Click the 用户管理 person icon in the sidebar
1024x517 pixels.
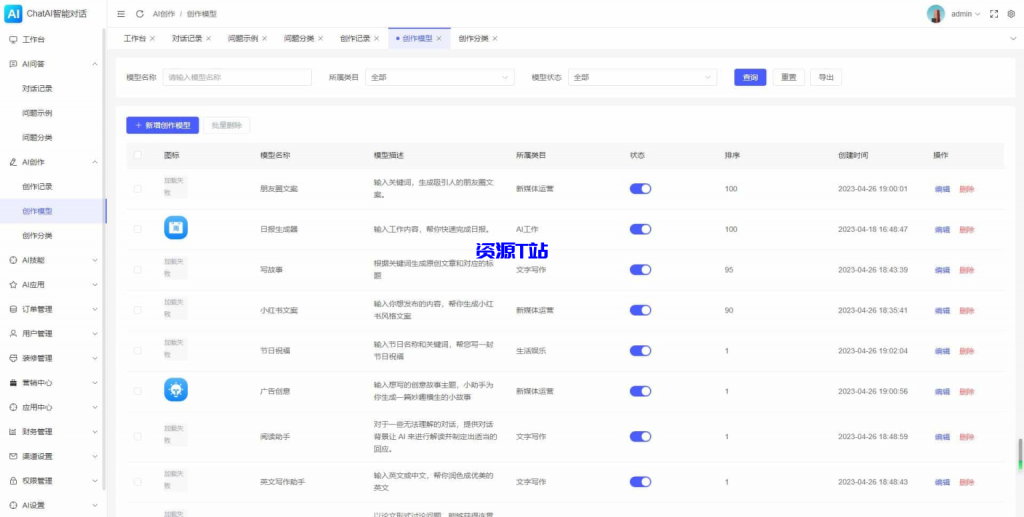tap(13, 334)
